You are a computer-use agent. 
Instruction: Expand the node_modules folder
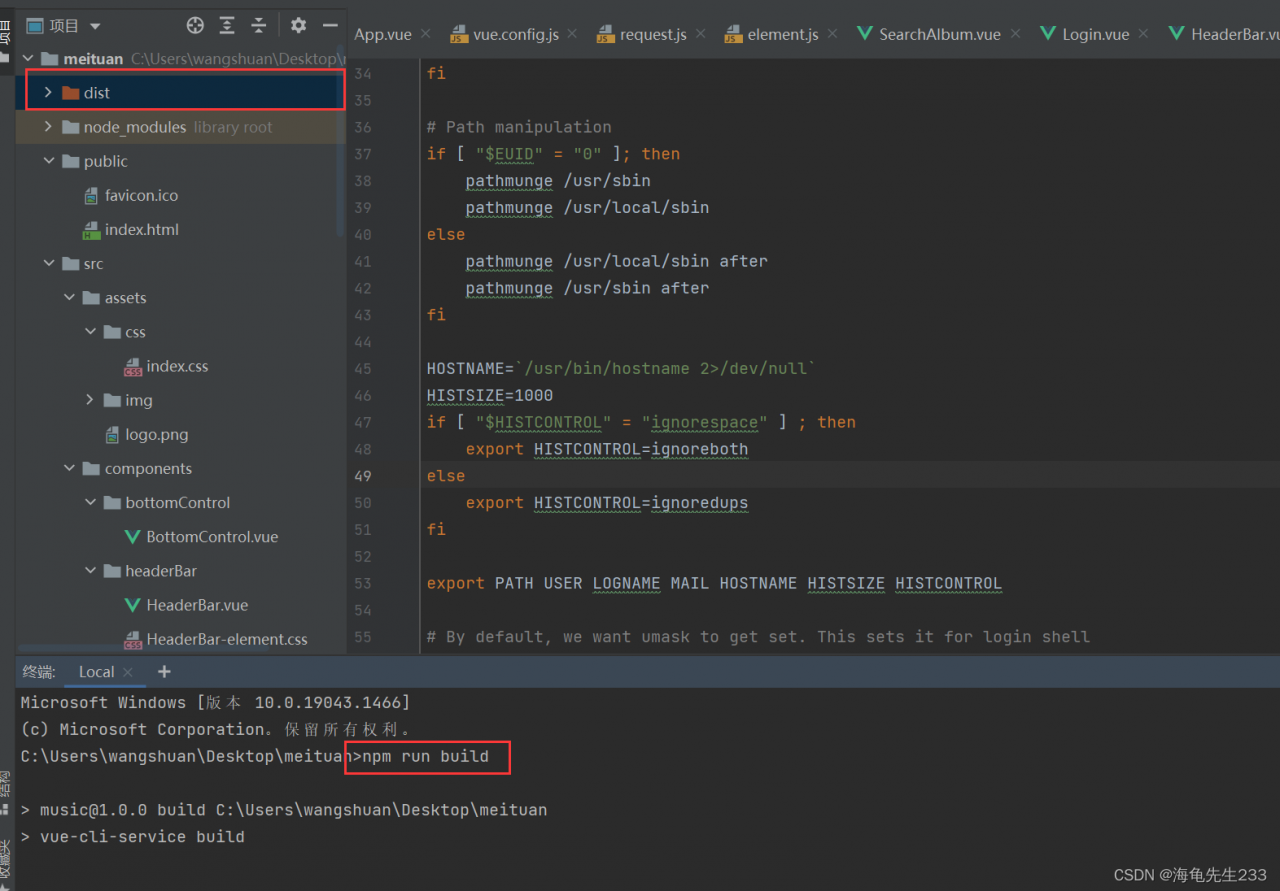click(48, 127)
